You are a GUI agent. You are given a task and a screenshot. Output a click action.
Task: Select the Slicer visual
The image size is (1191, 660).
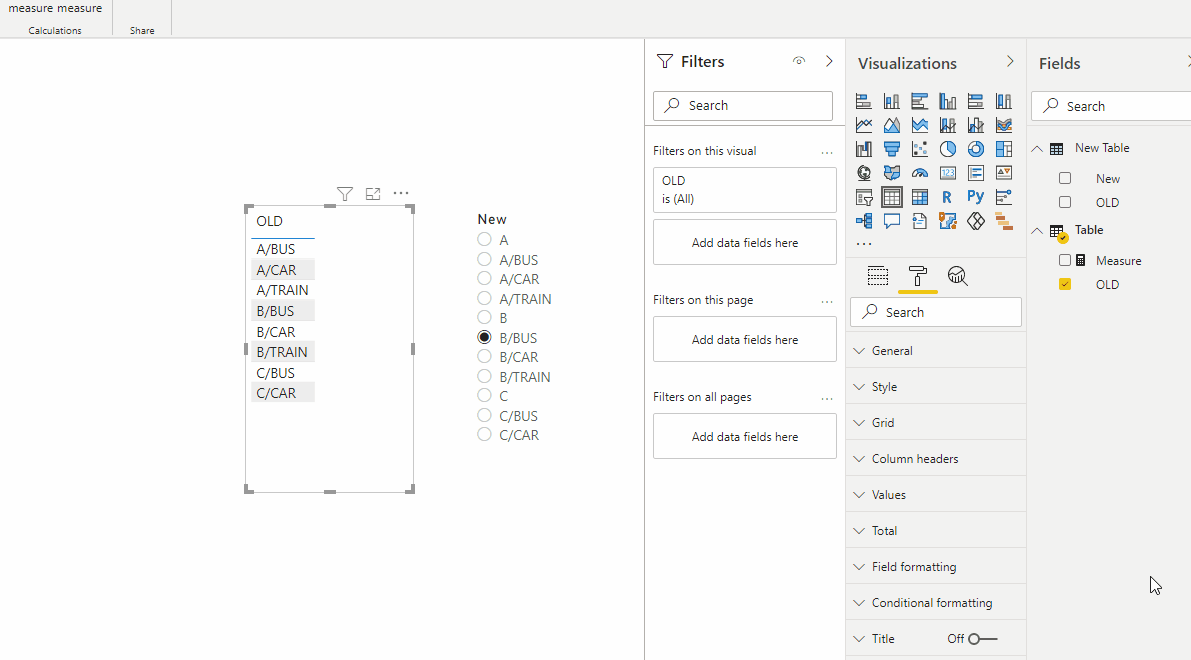pyautogui.click(x=864, y=197)
